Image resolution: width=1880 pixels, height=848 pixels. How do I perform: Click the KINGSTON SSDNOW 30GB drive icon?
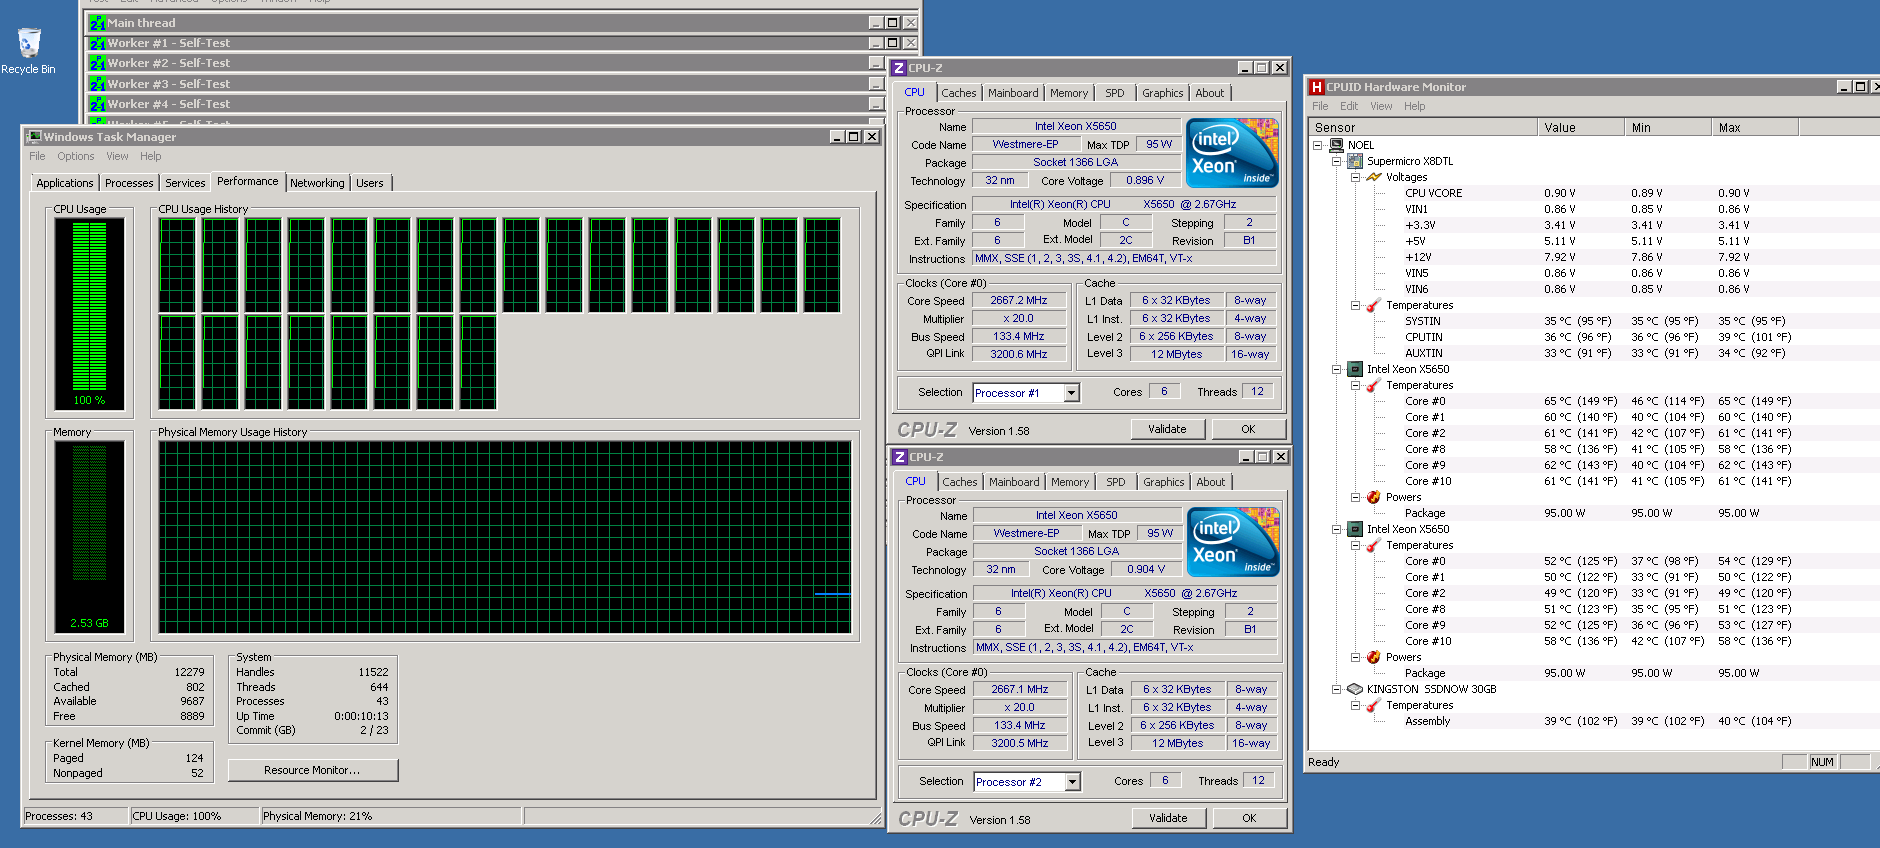click(x=1355, y=689)
